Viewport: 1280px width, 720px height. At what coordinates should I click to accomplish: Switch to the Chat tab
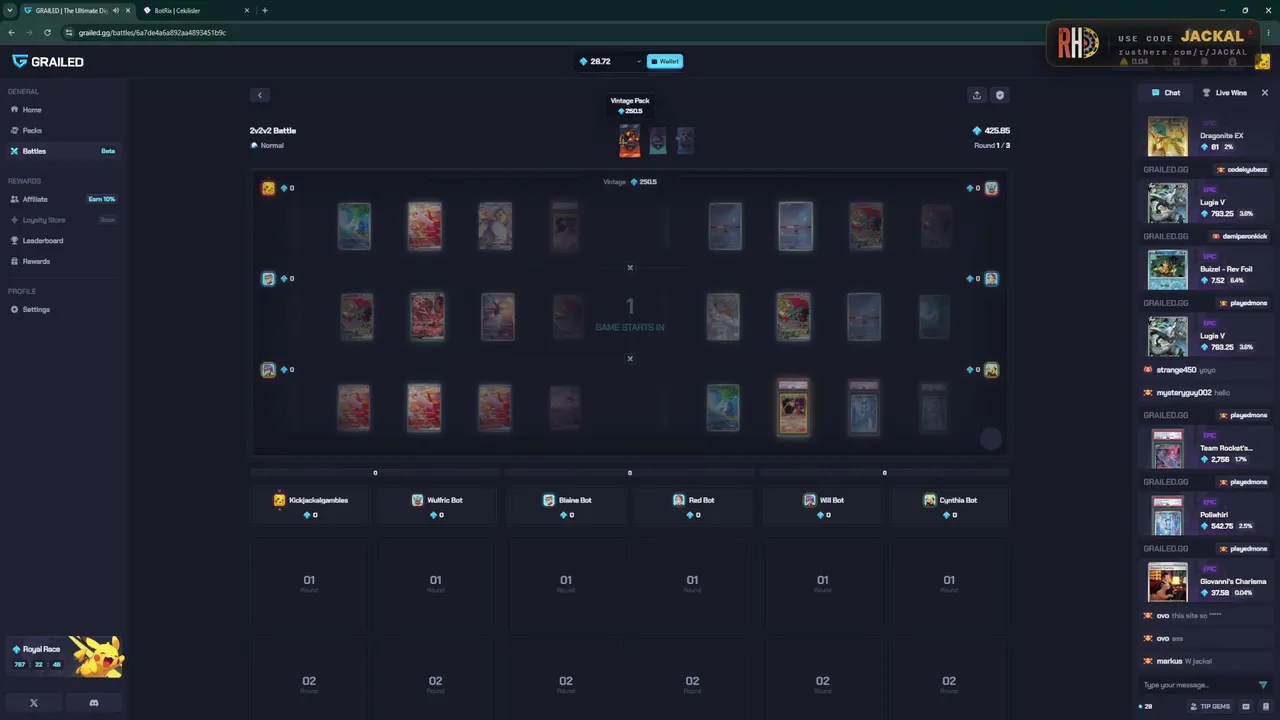coord(1166,93)
